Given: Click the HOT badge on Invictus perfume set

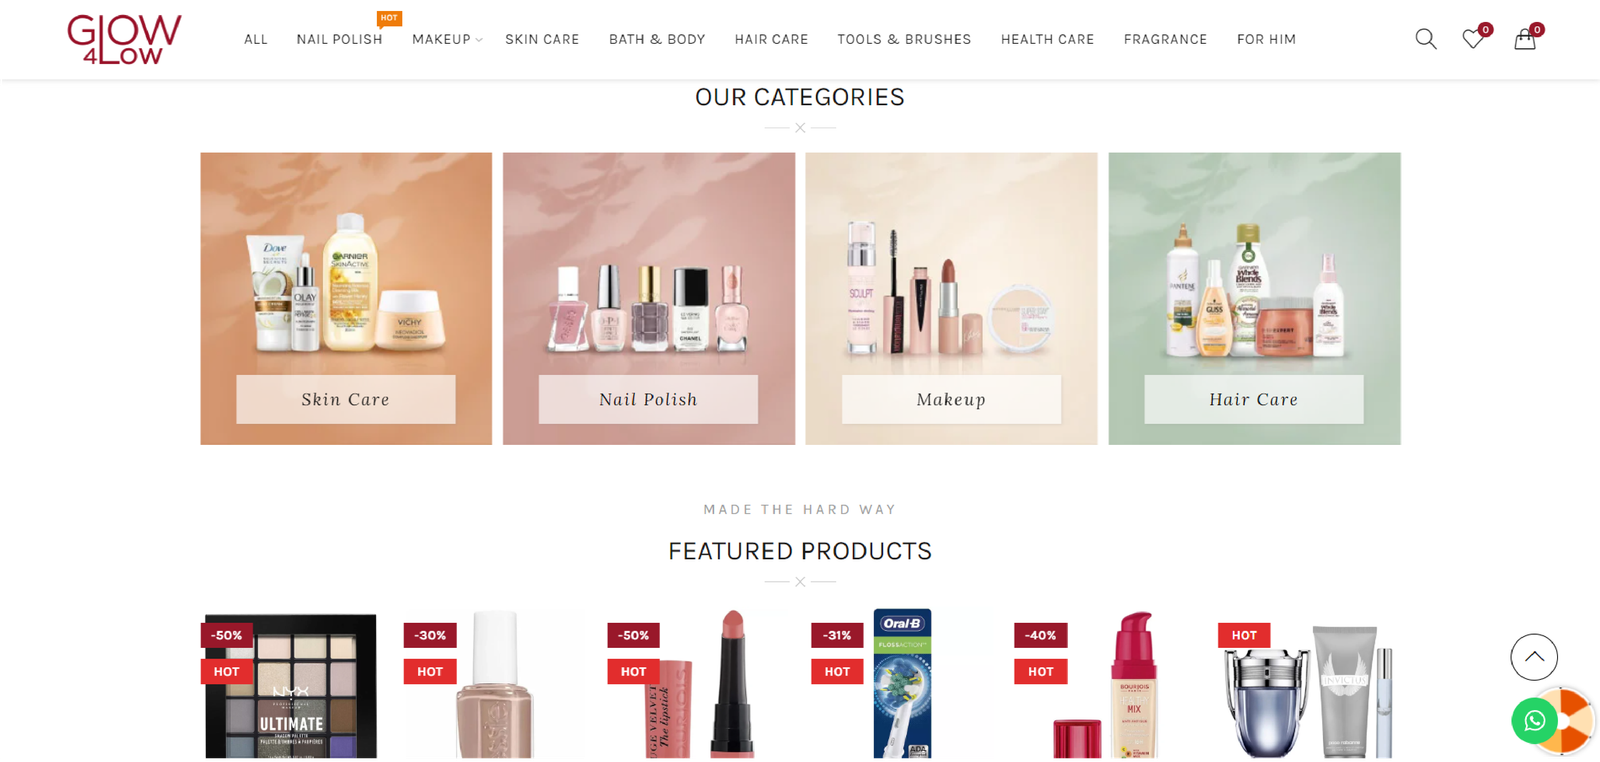Looking at the screenshot, I should 1244,635.
